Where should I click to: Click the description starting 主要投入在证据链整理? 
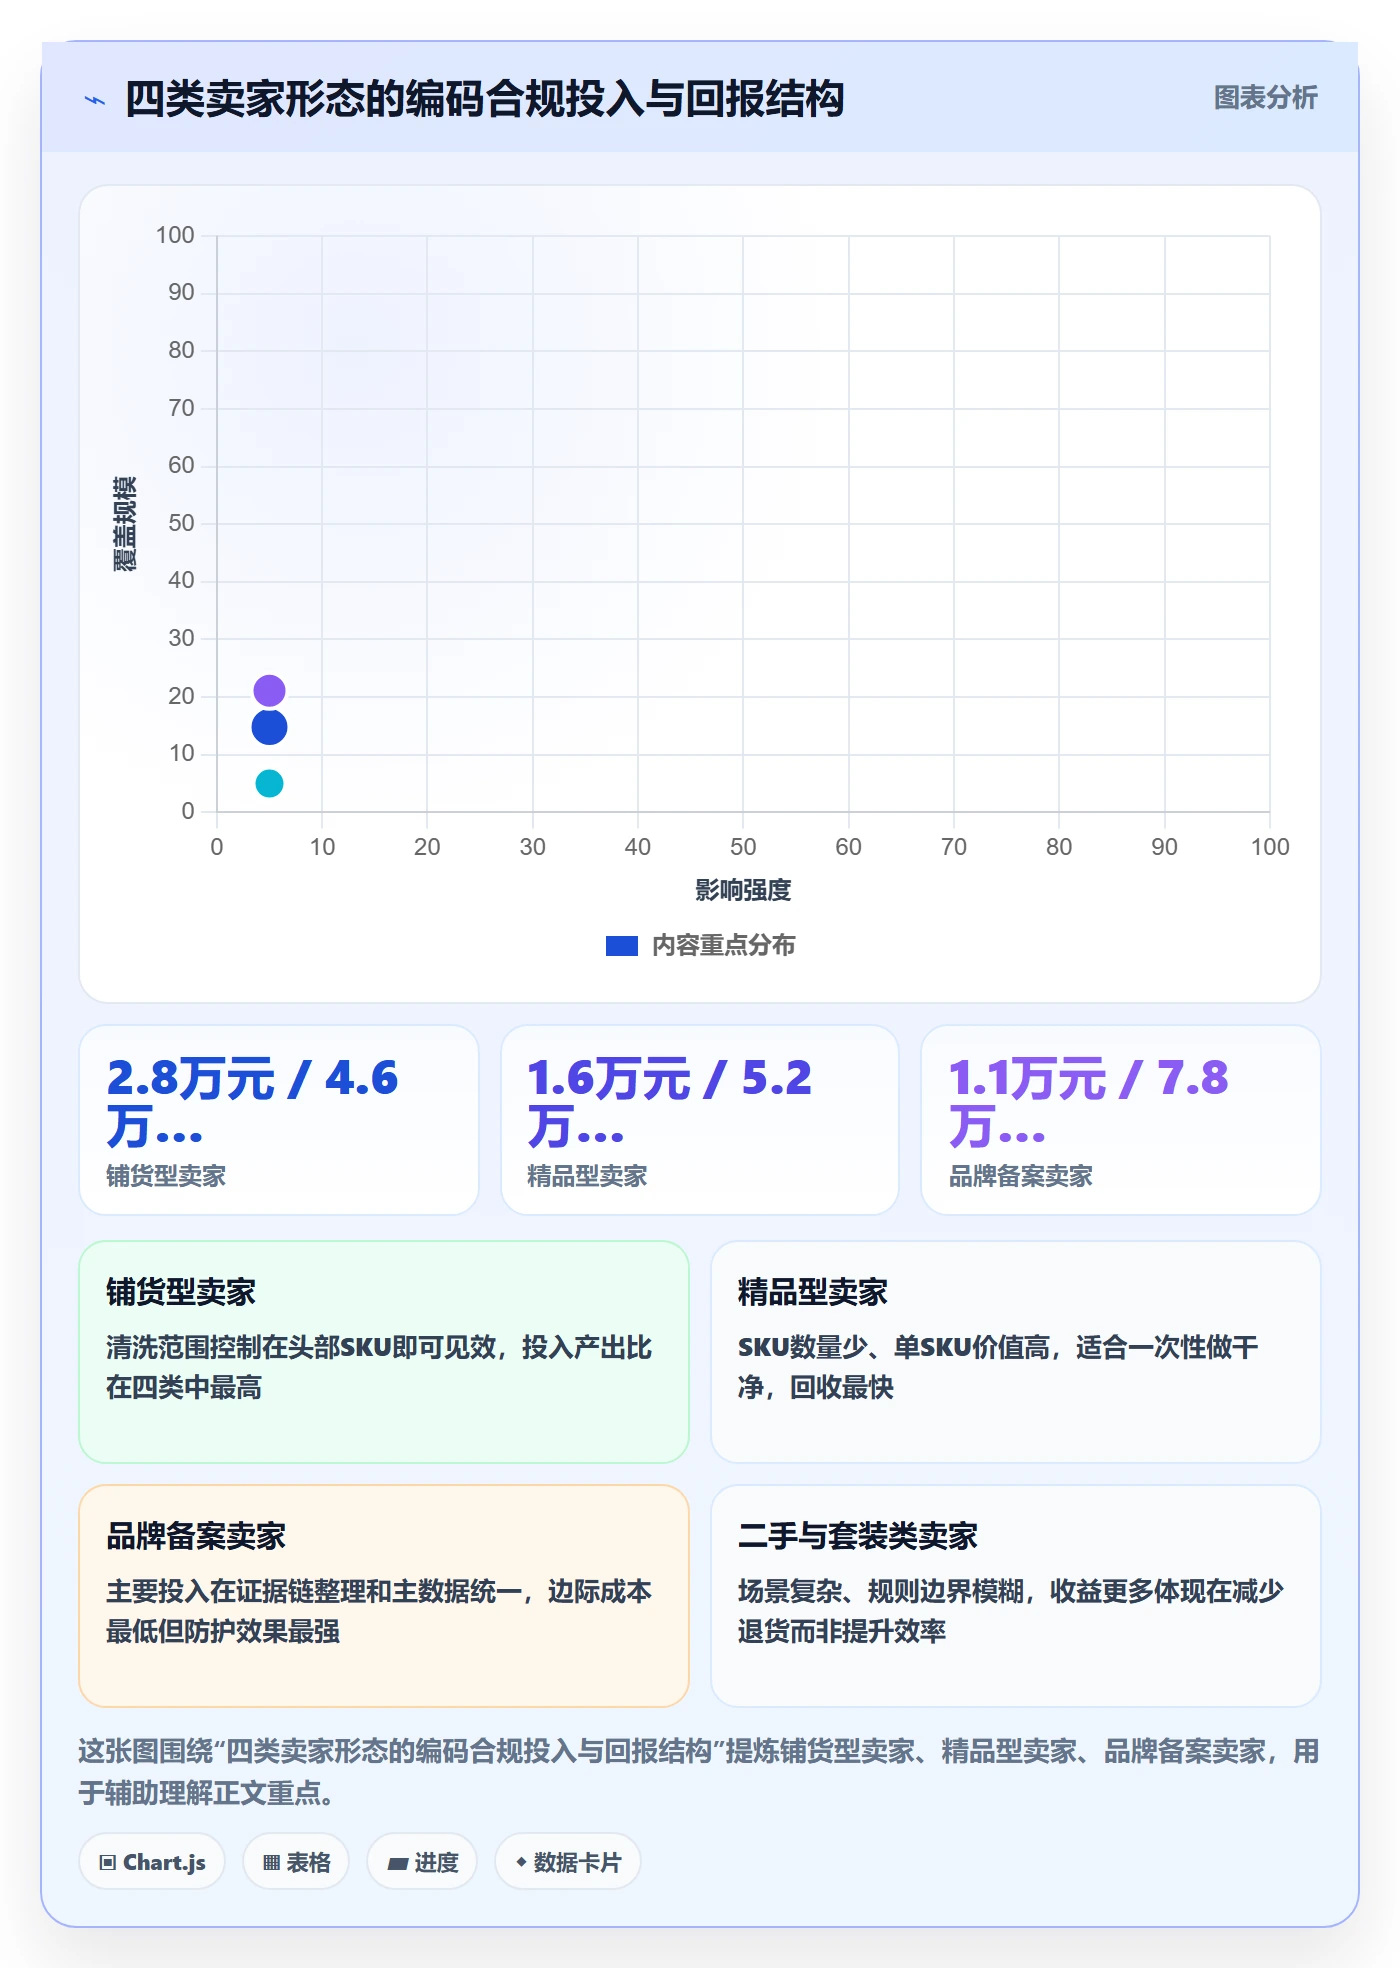pyautogui.click(x=379, y=1611)
